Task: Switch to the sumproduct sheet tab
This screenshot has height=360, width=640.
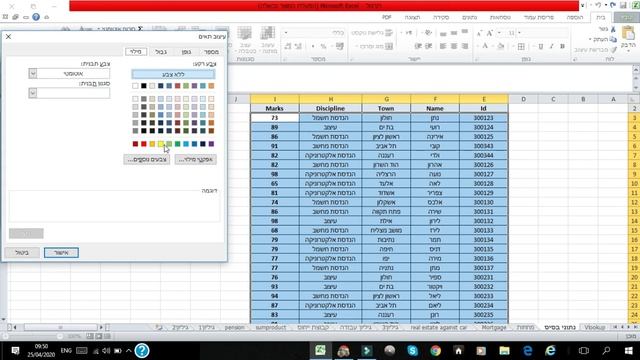Action: point(271,327)
